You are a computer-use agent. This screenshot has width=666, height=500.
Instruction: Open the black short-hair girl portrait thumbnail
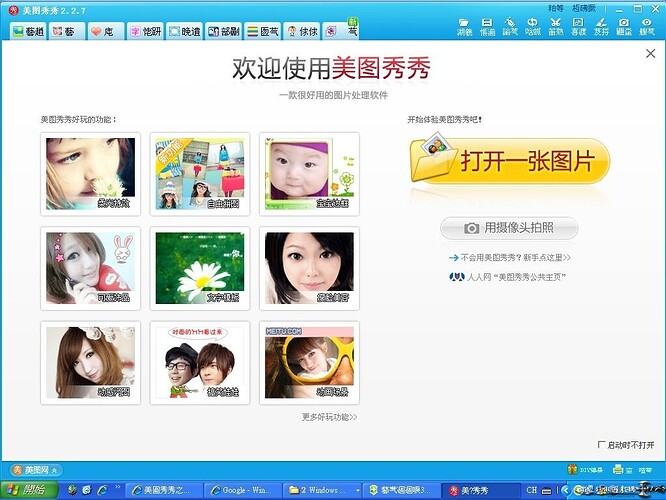click(x=309, y=268)
